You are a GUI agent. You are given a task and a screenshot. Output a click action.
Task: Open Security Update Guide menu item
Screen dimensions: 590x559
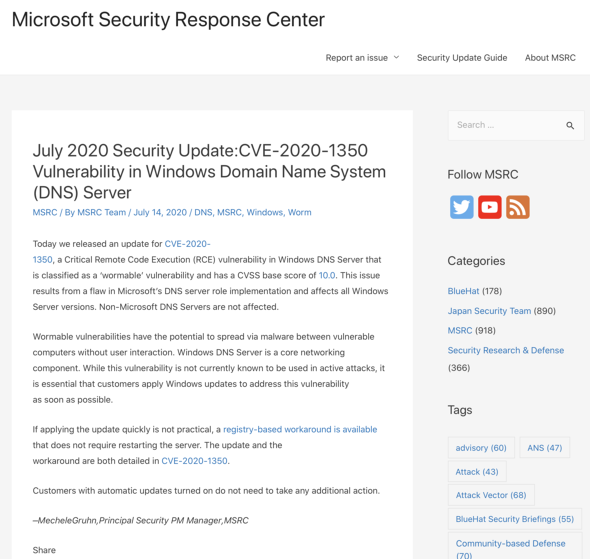click(462, 58)
